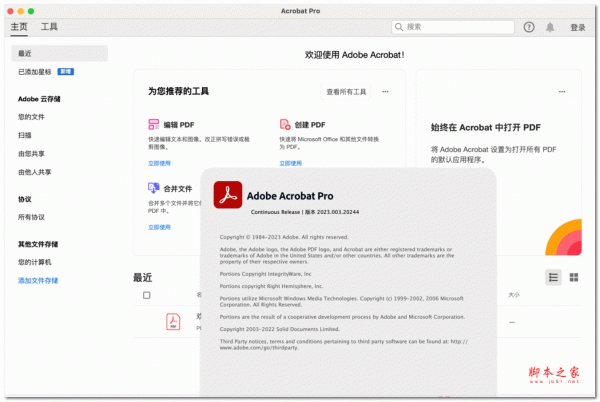Image resolution: width=600 pixels, height=402 pixels.
Task: Click the 编辑 PDF tool icon
Action: tap(153, 124)
